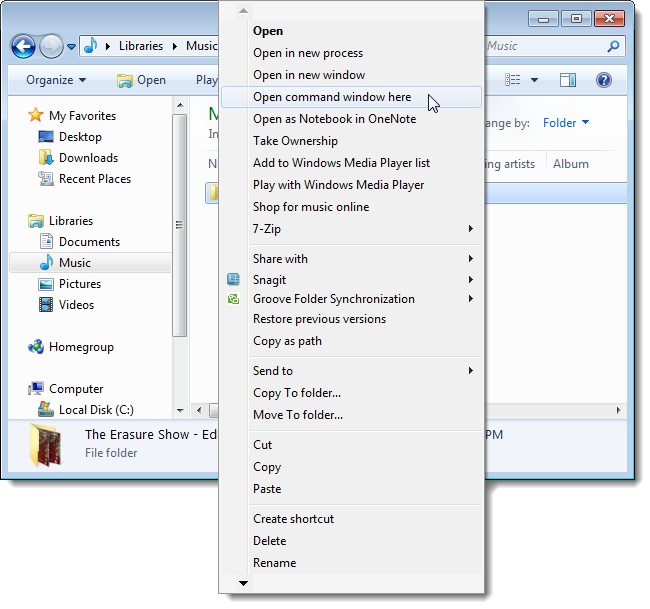Image resolution: width=650 pixels, height=609 pixels.
Task: Select My Favorites star icon
Action: coord(36,115)
